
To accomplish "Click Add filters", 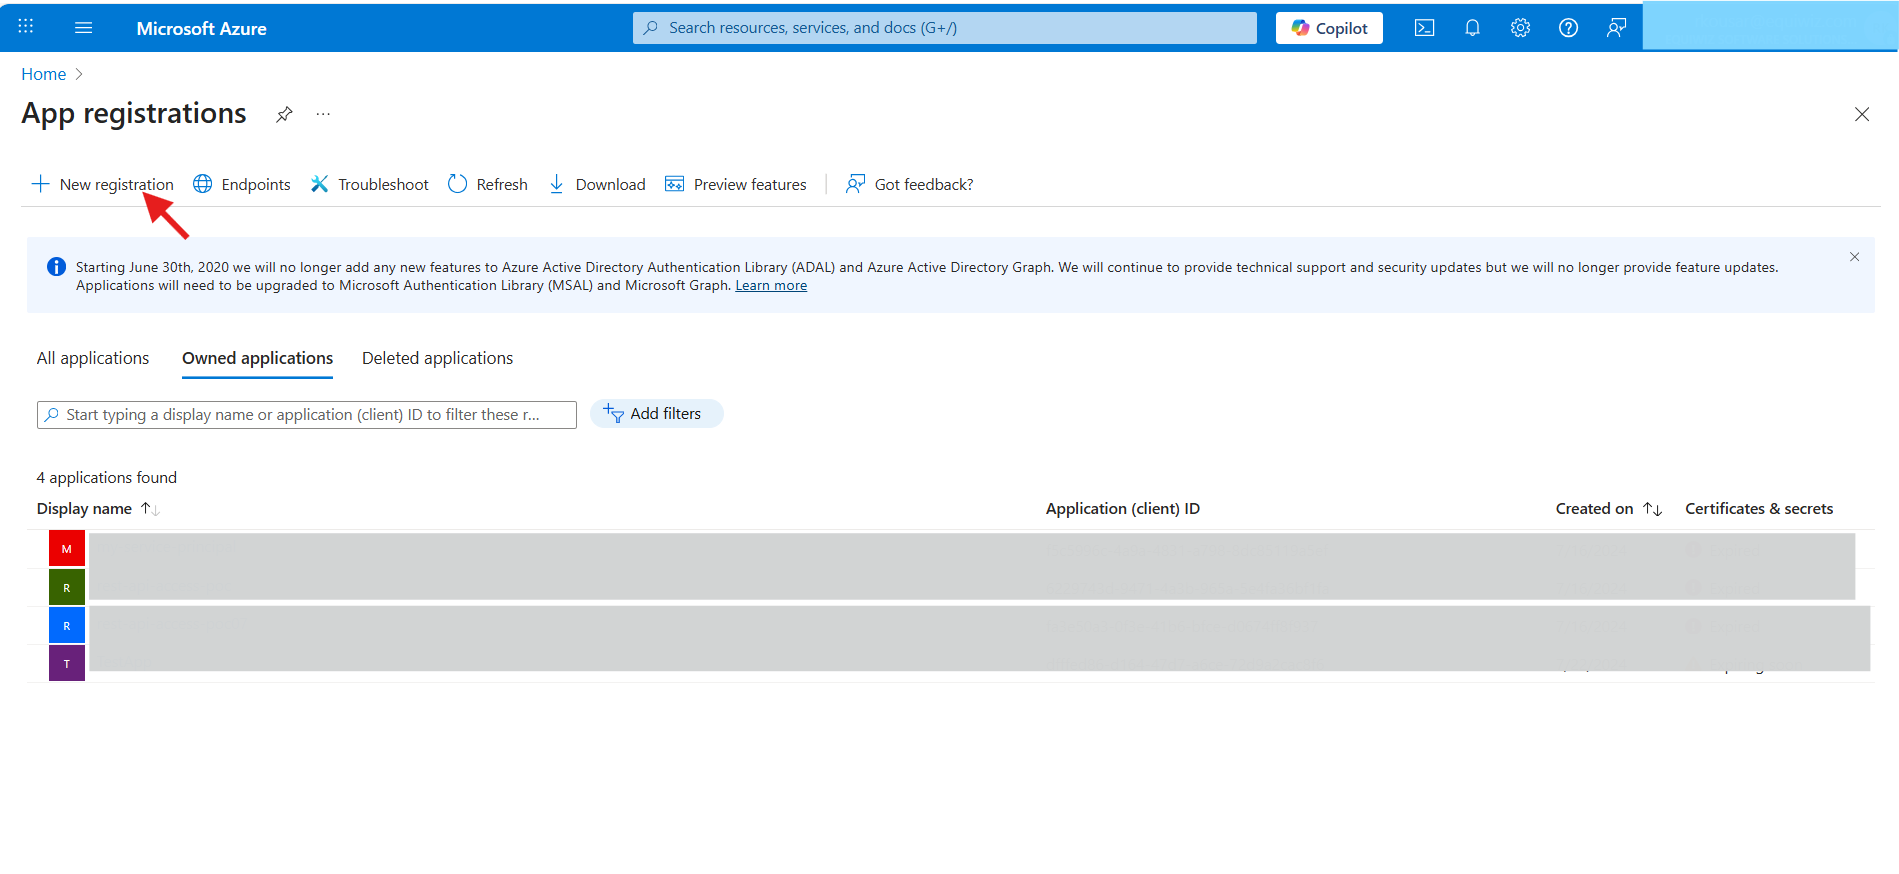I will pos(656,414).
